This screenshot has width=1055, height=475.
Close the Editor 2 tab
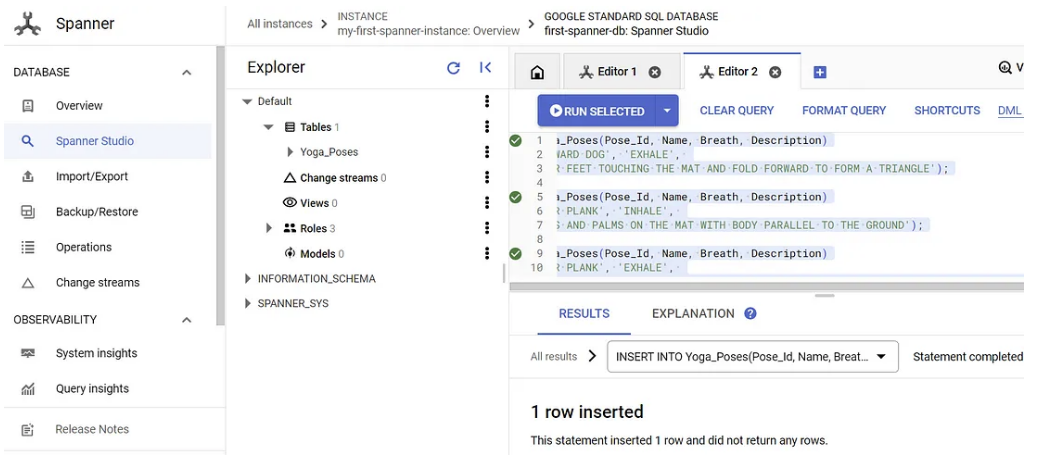coord(775,72)
